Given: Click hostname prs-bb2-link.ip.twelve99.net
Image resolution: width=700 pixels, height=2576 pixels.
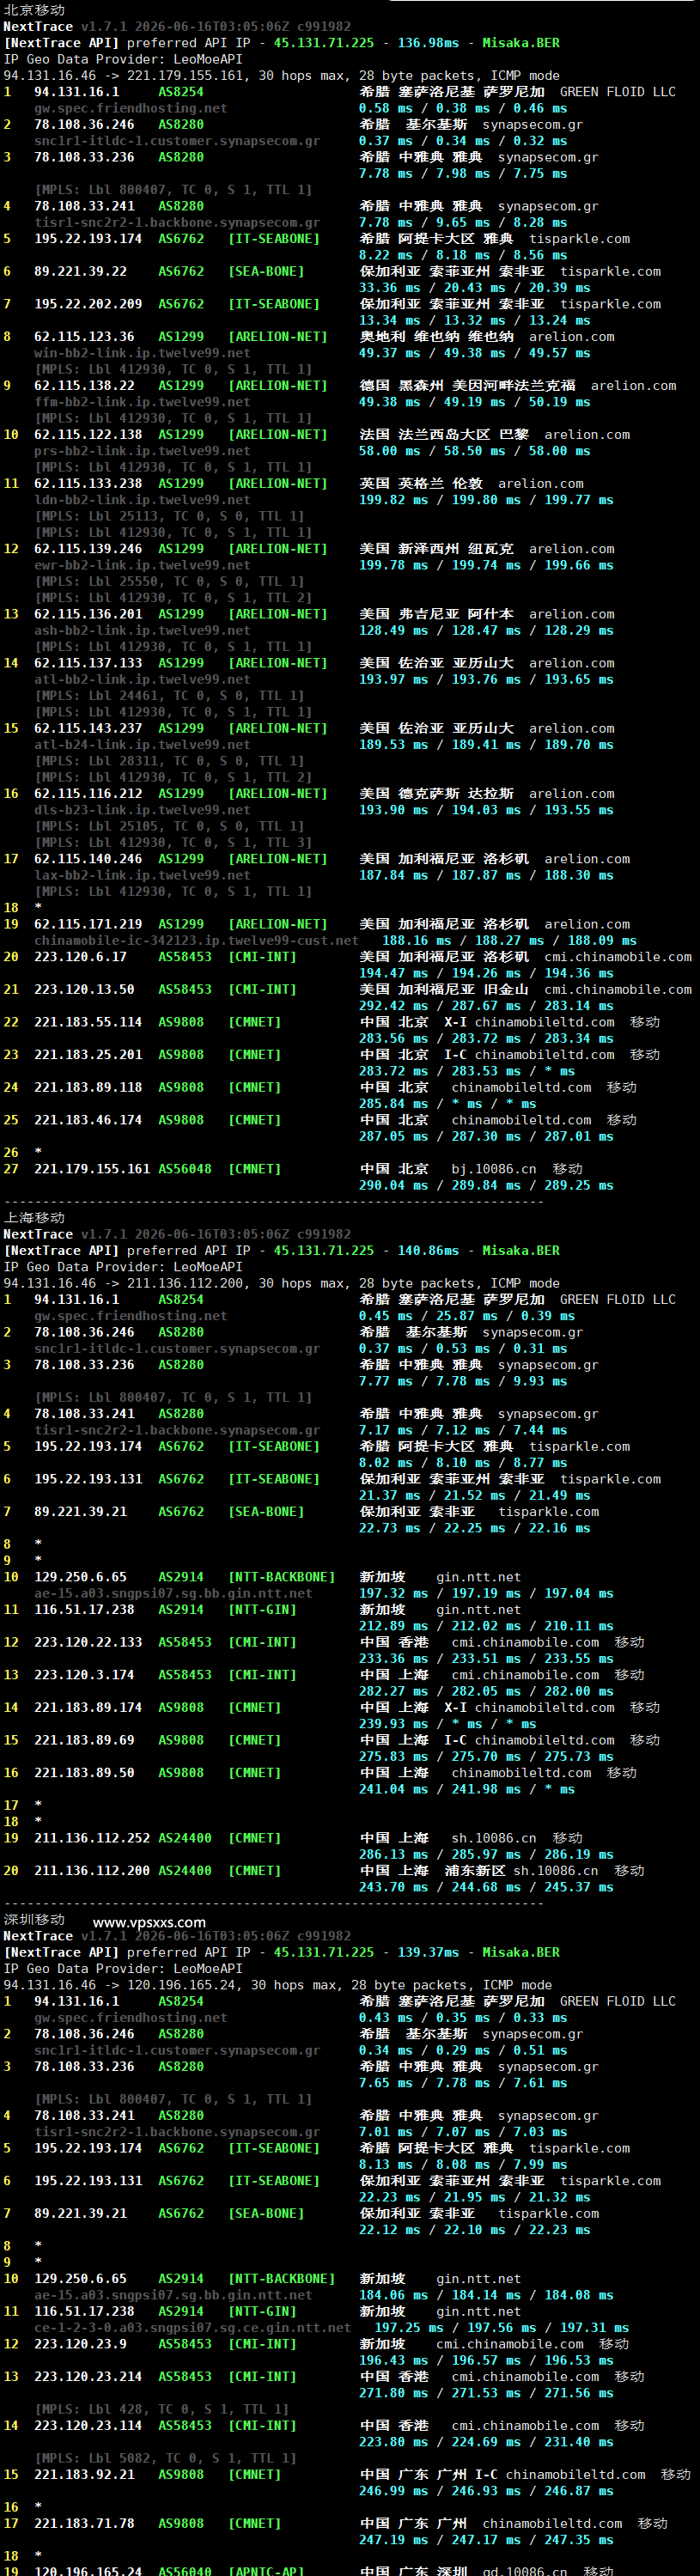Looking at the screenshot, I should pyautogui.click(x=142, y=451).
